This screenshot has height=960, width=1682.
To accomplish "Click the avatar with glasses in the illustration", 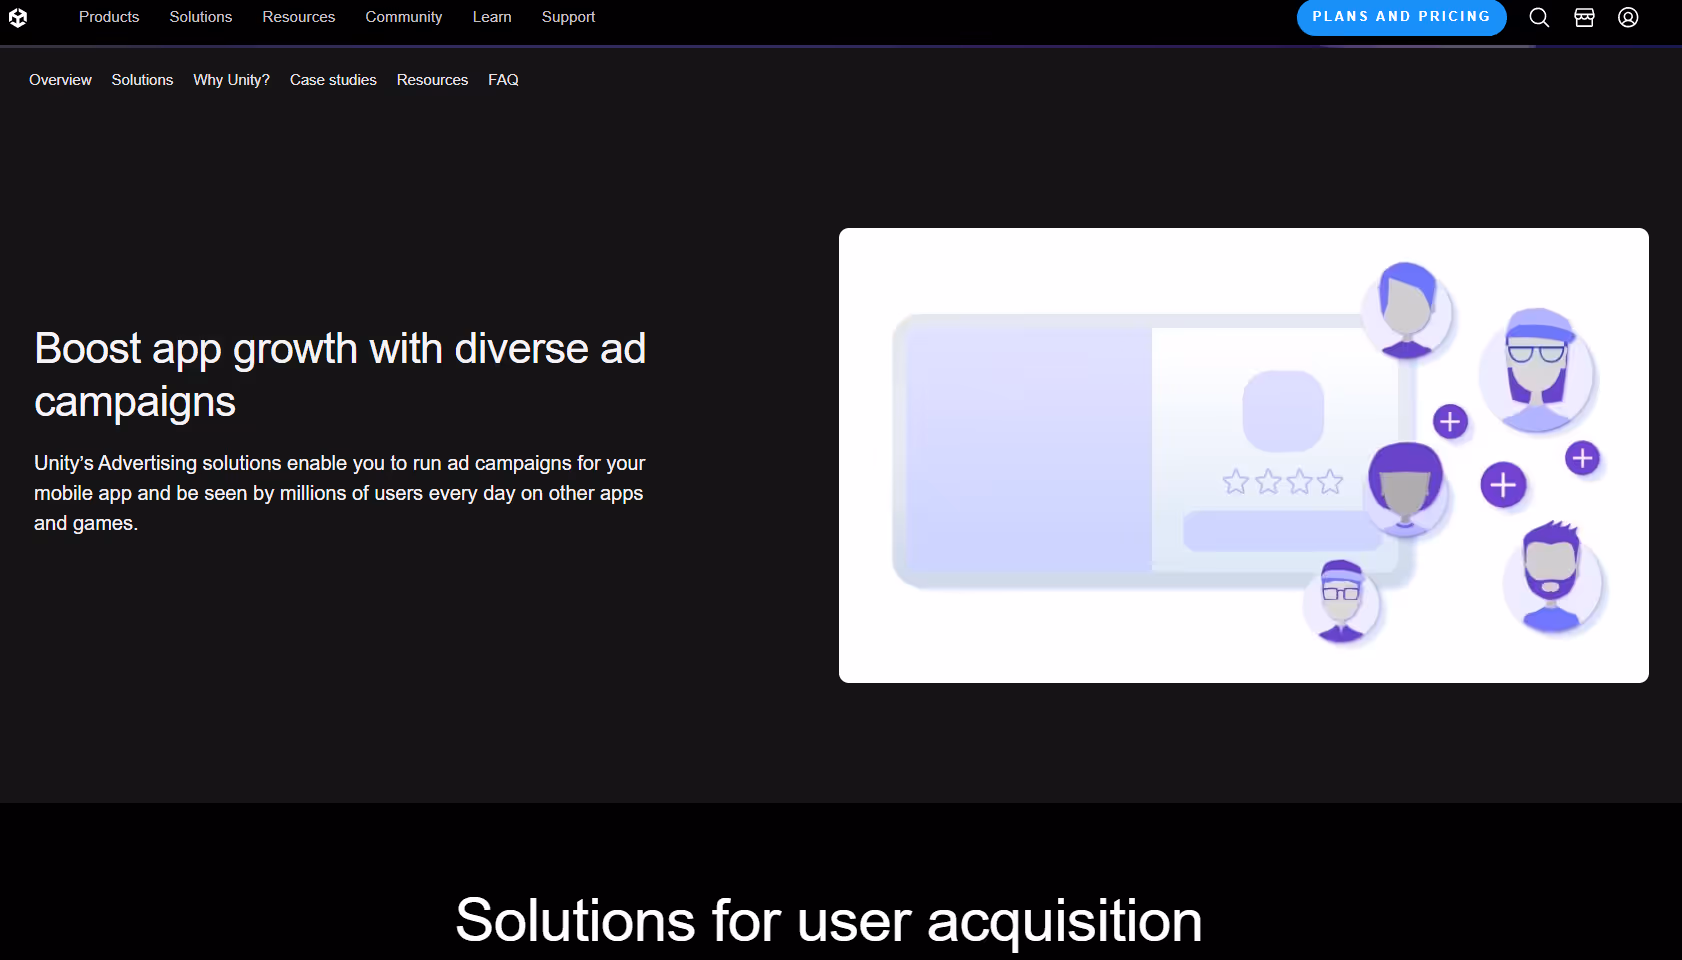I will click(x=1538, y=372).
